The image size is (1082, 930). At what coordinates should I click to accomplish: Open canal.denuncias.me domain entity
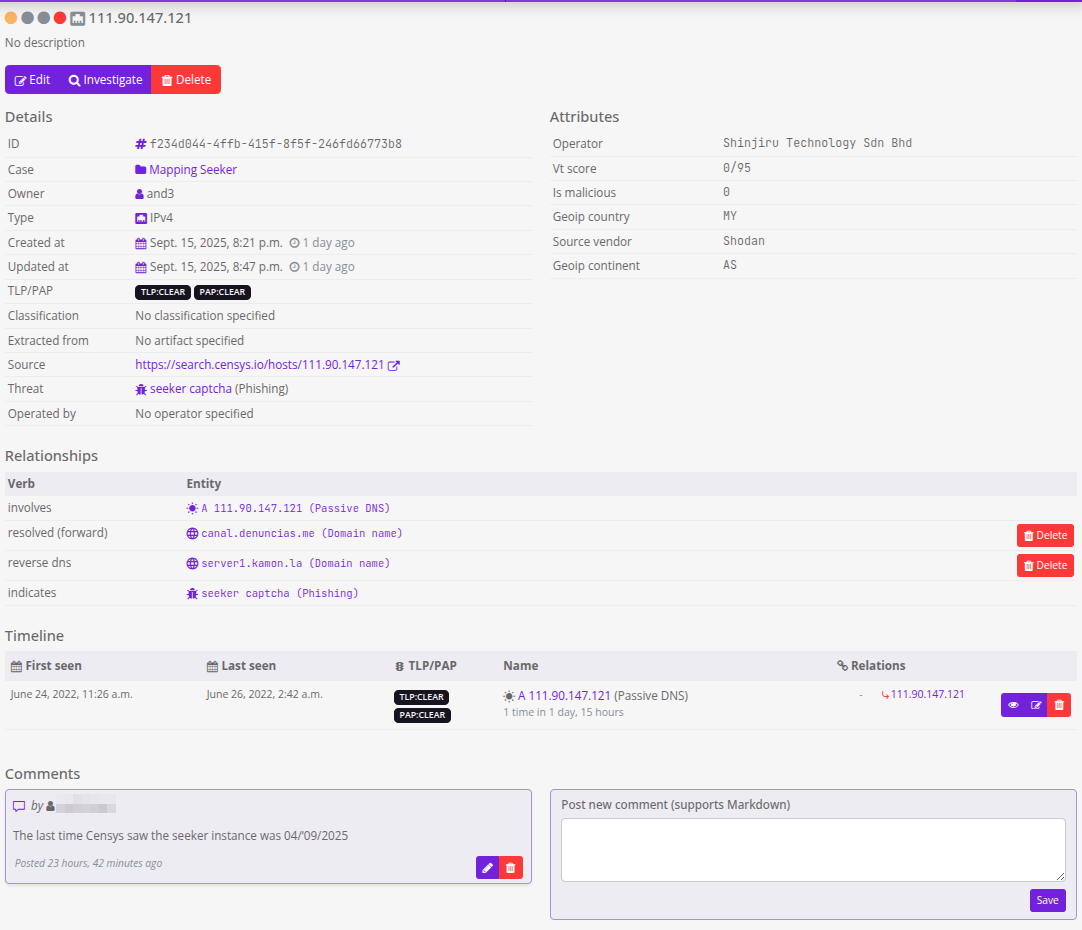258,534
